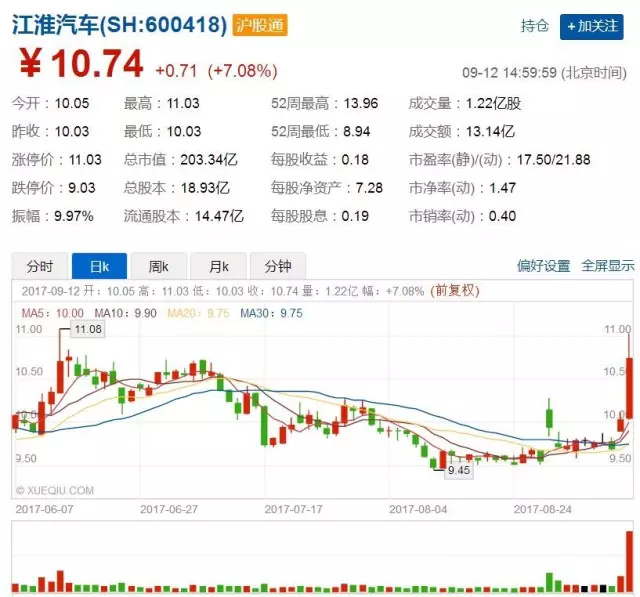Click stock title 江淮汽车(SH:600418)

pos(119,25)
